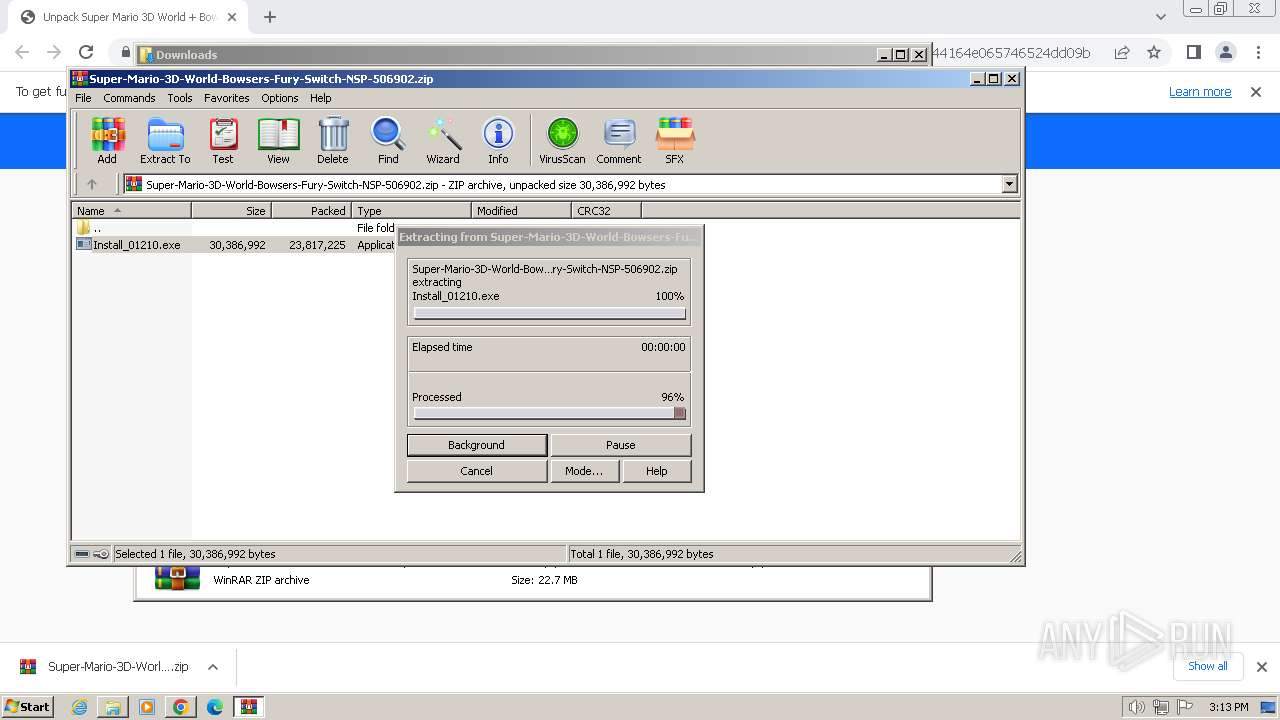Sort by the Packed column header

pos(311,211)
